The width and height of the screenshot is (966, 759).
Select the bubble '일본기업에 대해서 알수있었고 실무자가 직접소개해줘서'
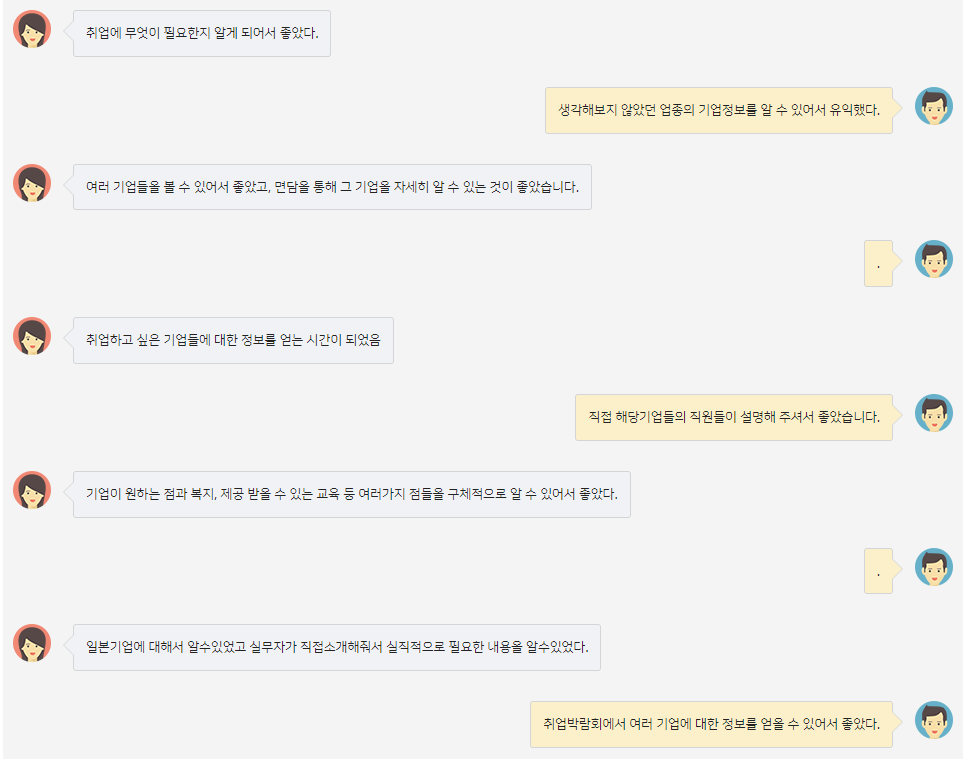tap(337, 647)
